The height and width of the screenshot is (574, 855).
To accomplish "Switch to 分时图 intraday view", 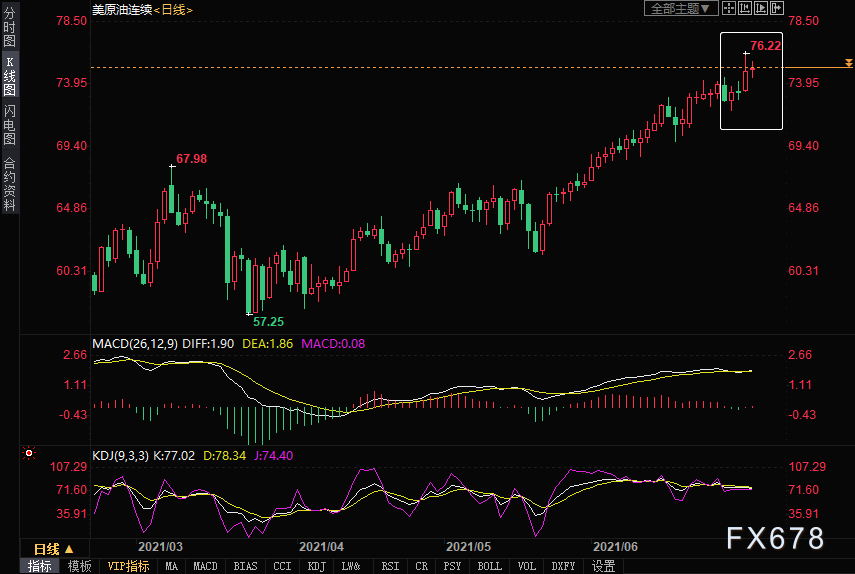I will (9, 26).
